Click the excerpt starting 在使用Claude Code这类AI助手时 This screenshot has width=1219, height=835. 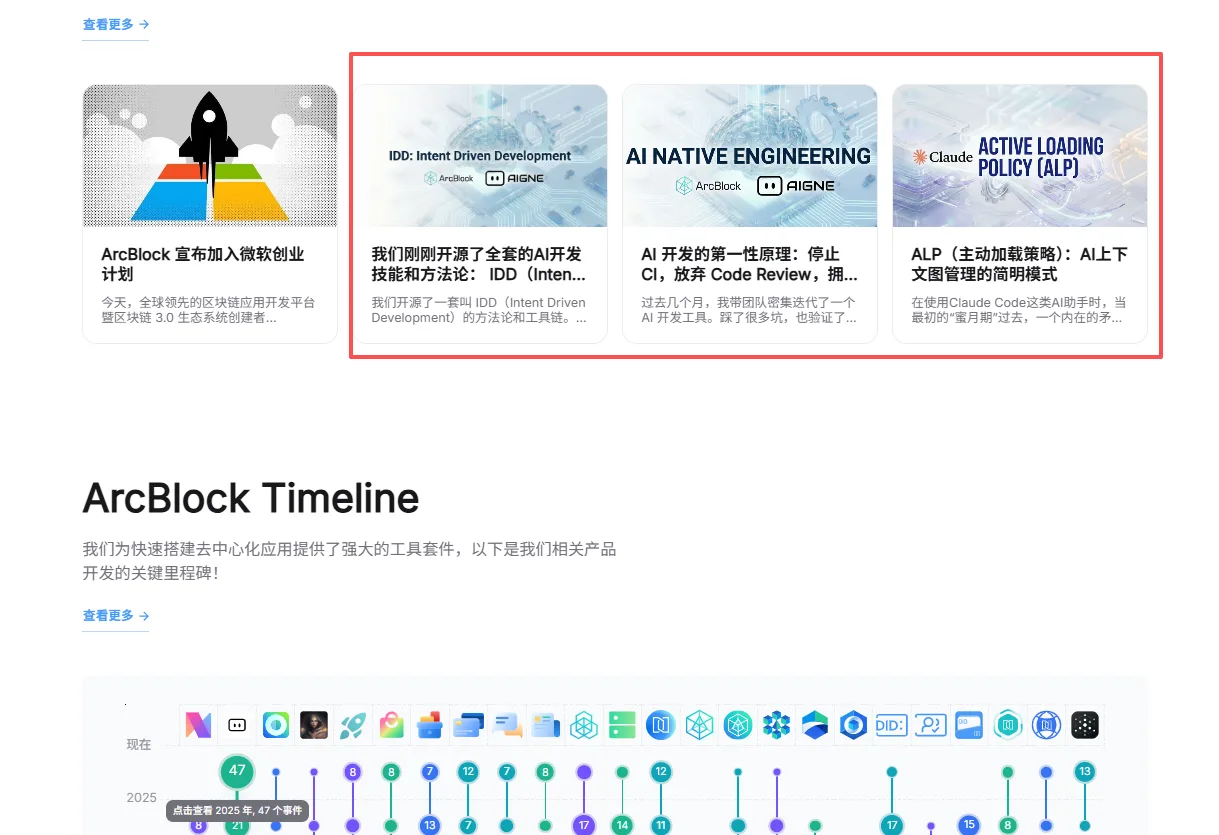1019,310
